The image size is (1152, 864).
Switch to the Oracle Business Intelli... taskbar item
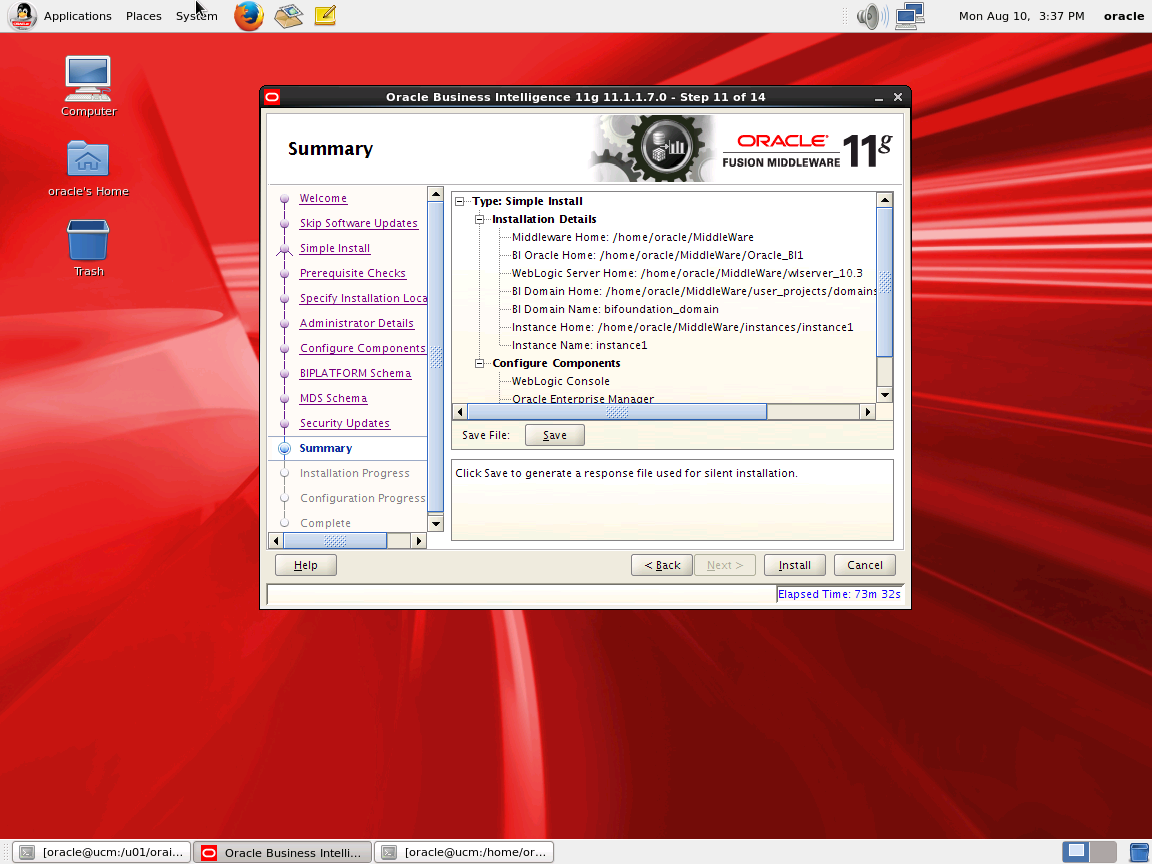pos(283,852)
